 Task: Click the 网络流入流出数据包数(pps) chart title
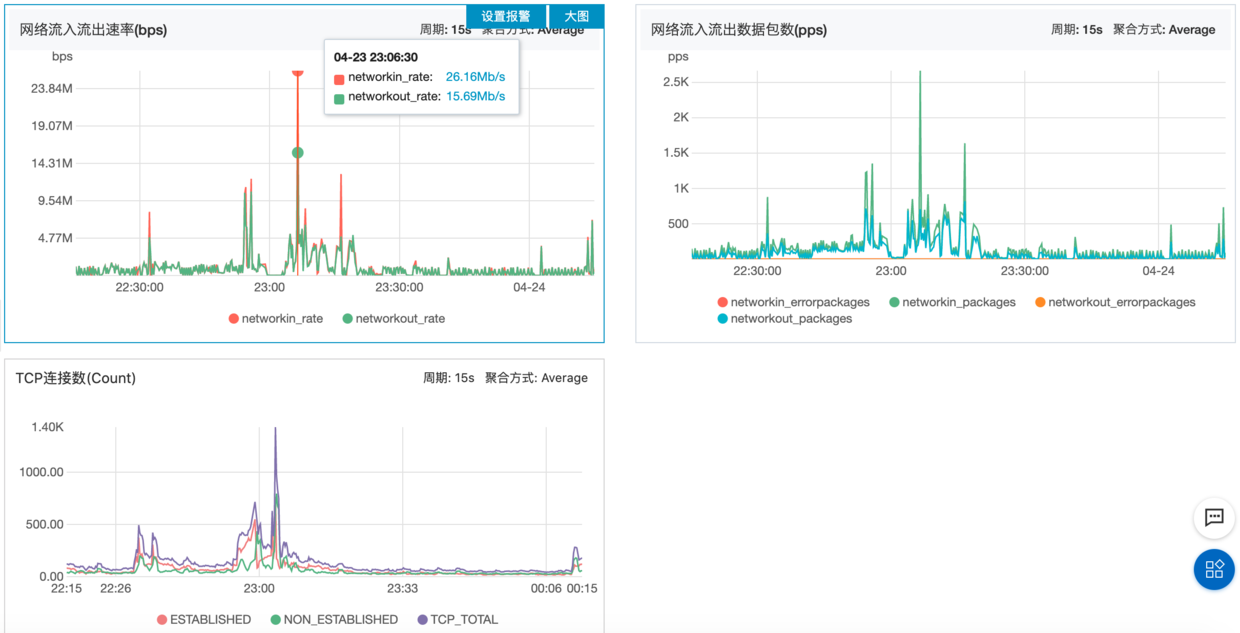coord(739,30)
